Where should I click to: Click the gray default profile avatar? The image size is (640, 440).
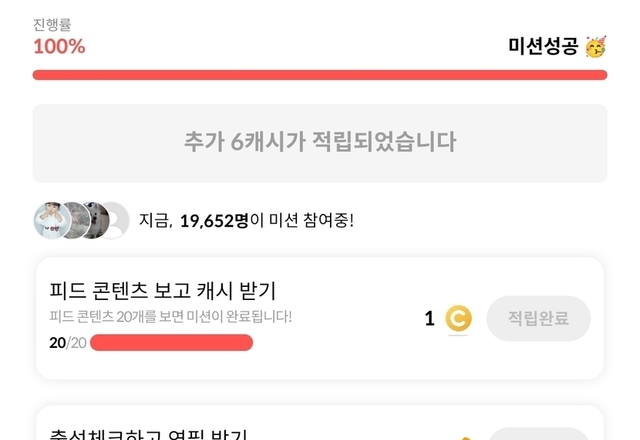(x=114, y=220)
